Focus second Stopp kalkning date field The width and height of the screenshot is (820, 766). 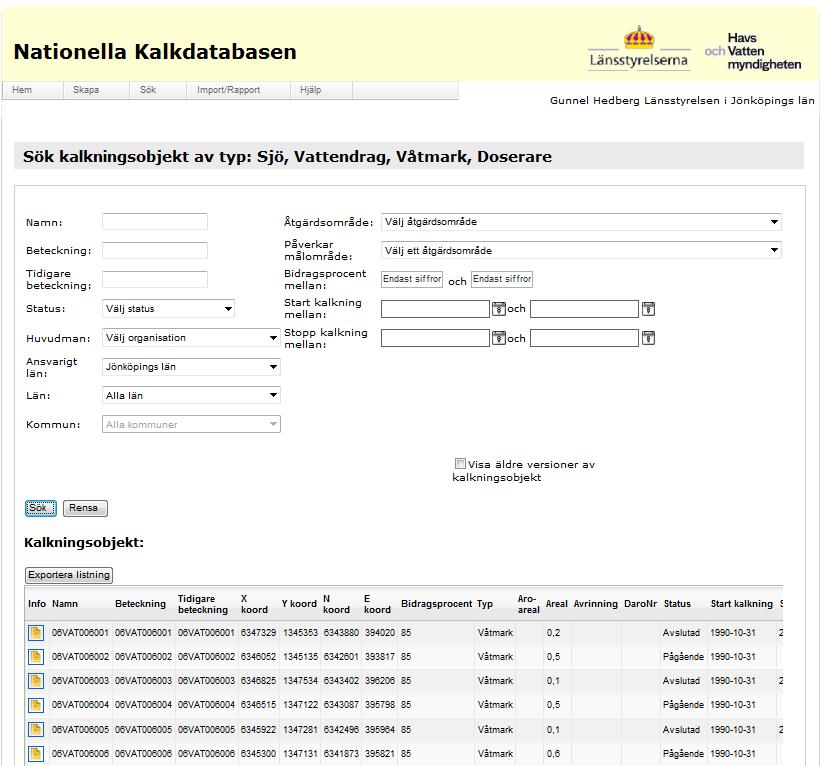tap(585, 338)
